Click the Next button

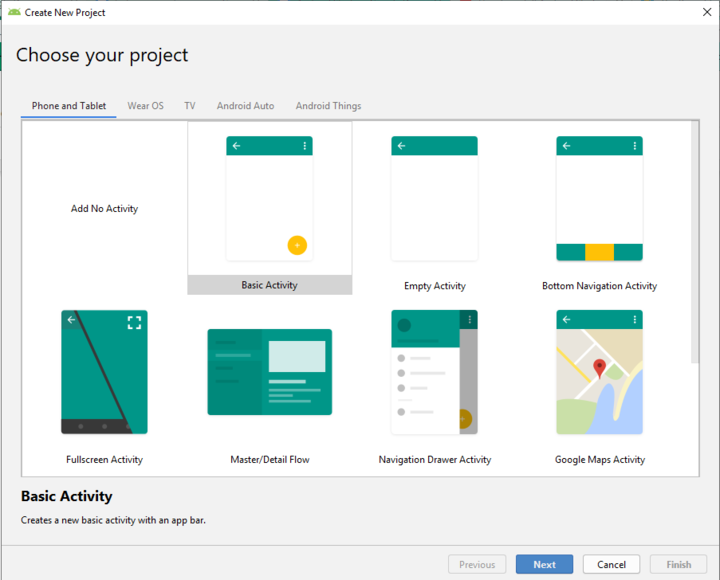click(x=544, y=564)
